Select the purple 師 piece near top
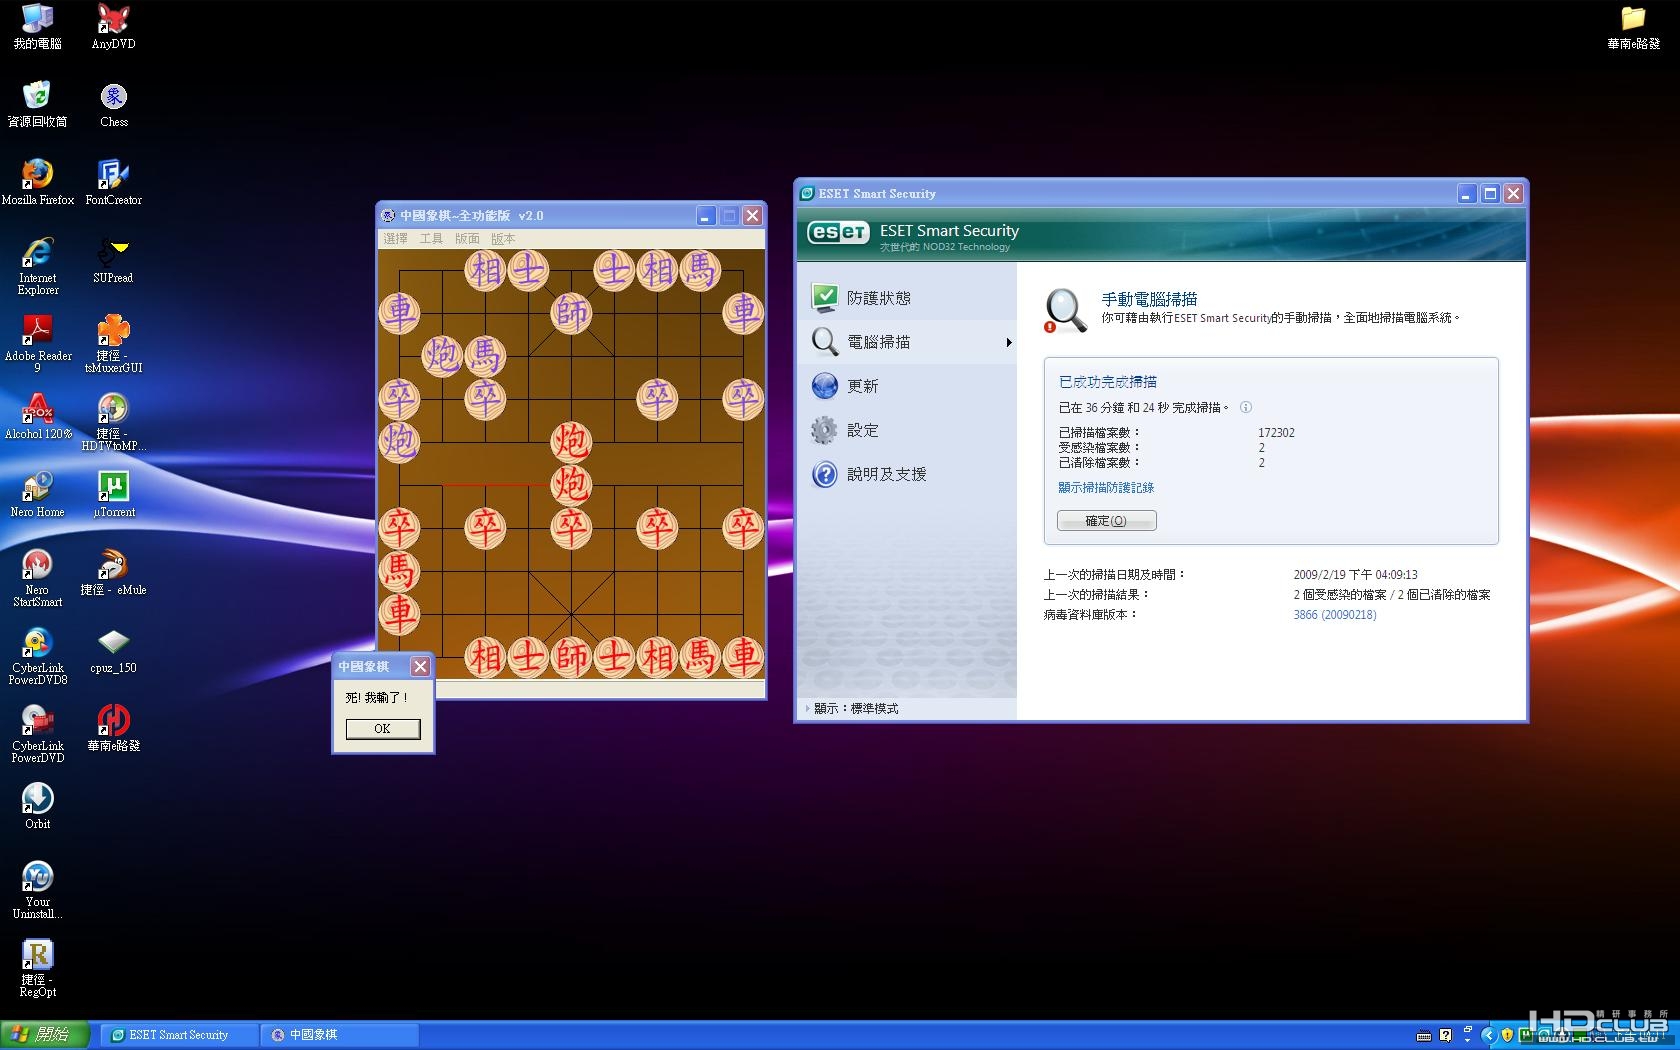Image resolution: width=1680 pixels, height=1050 pixels. pos(572,312)
